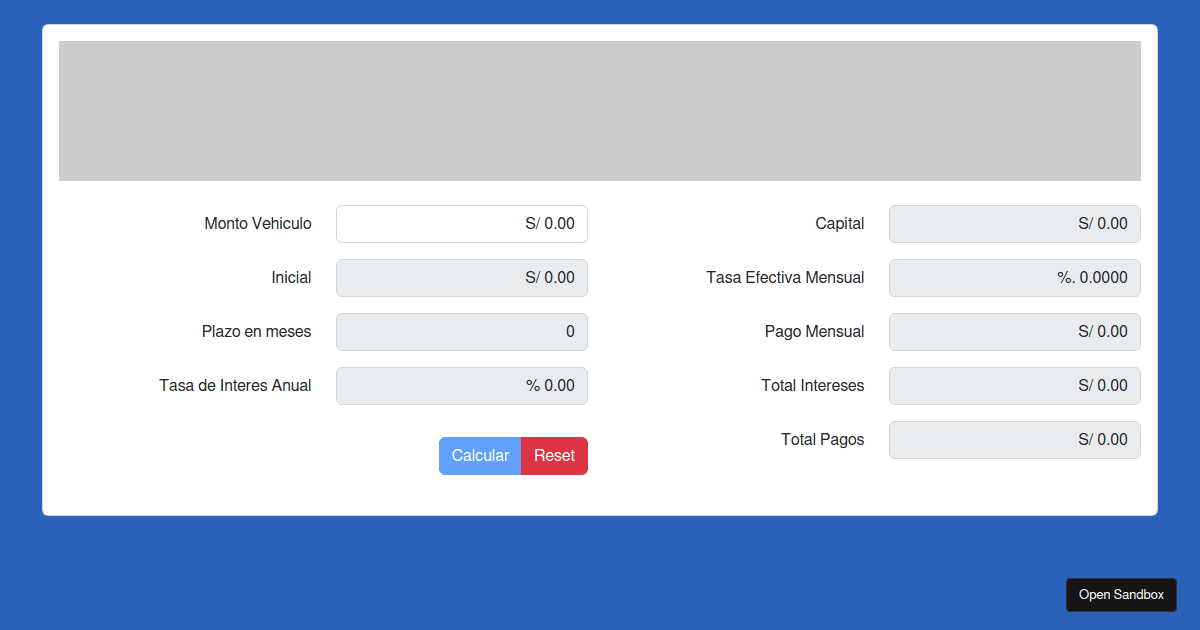Focus the Tasa de Interes Anual field
The image size is (1200, 630).
pos(461,386)
